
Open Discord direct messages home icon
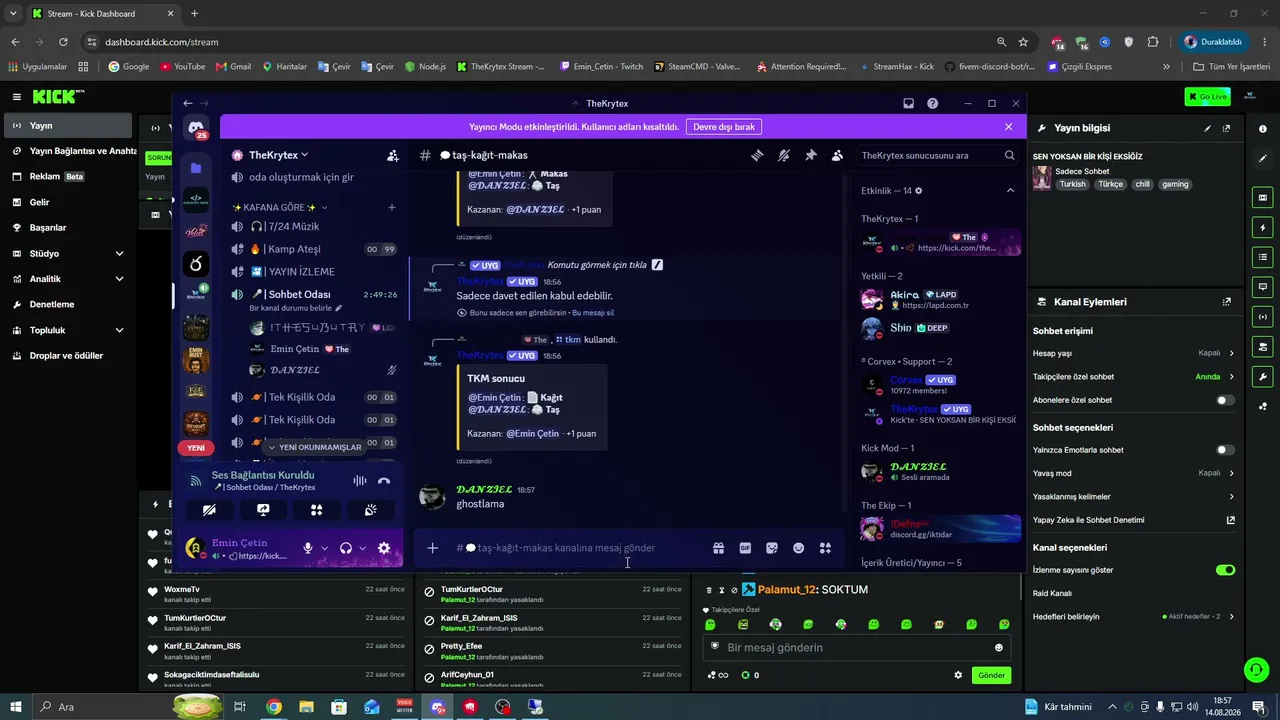(196, 128)
